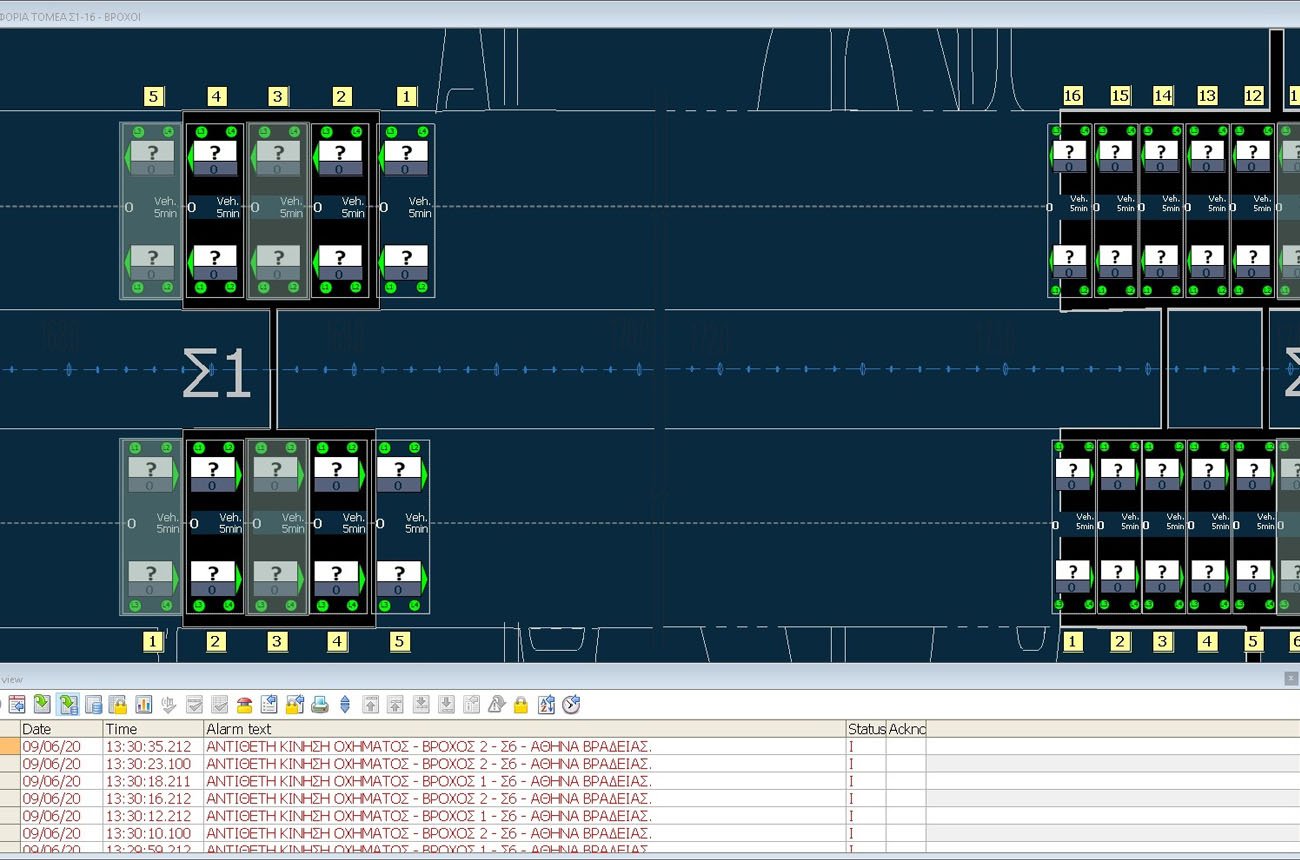Select the alarm row at 13:30:35.212

428,746
